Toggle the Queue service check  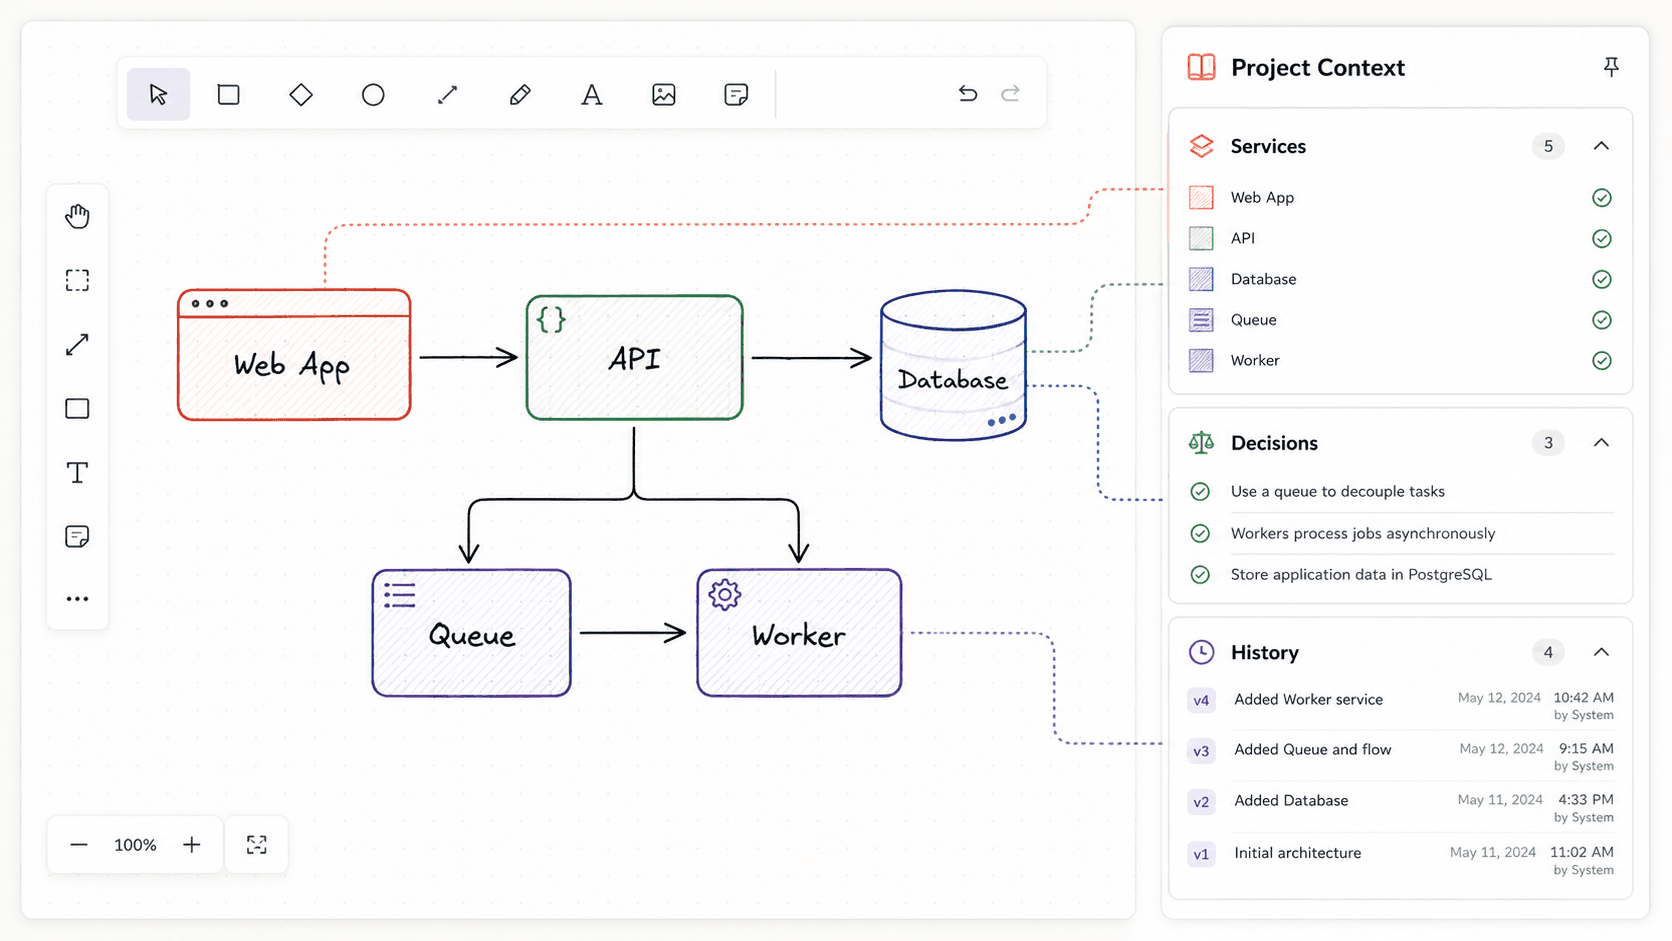[1601, 320]
